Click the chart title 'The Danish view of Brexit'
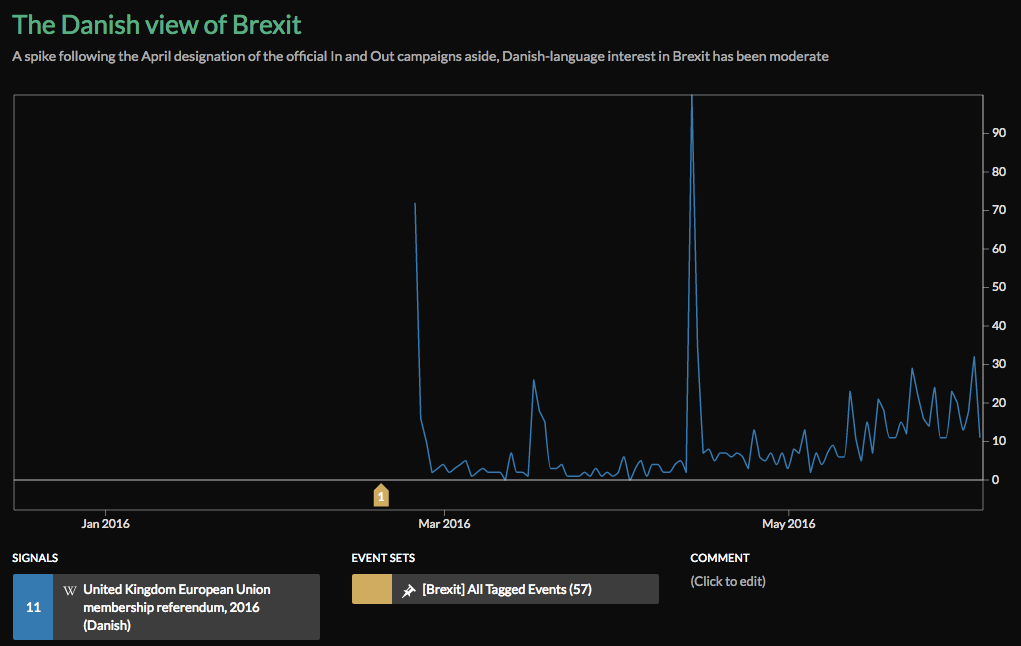The height and width of the screenshot is (646, 1021). click(x=157, y=24)
